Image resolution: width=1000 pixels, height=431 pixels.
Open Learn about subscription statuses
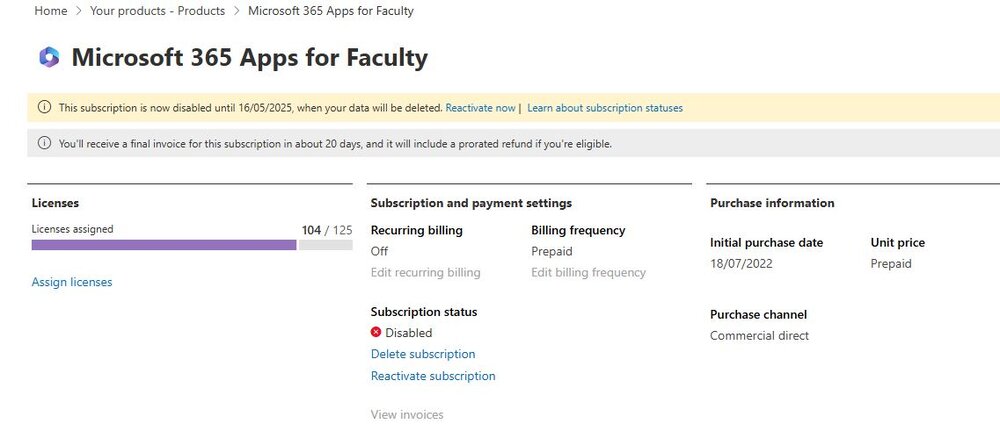click(x=605, y=108)
